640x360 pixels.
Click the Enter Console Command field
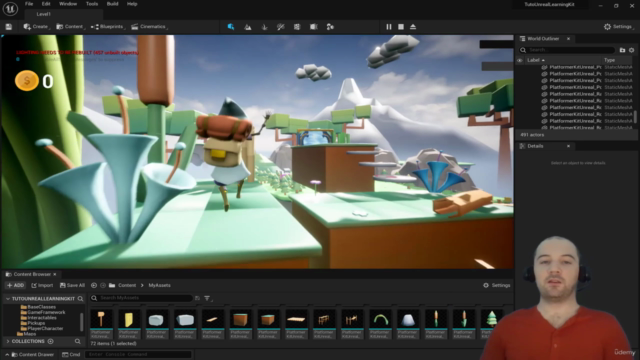[138, 355]
